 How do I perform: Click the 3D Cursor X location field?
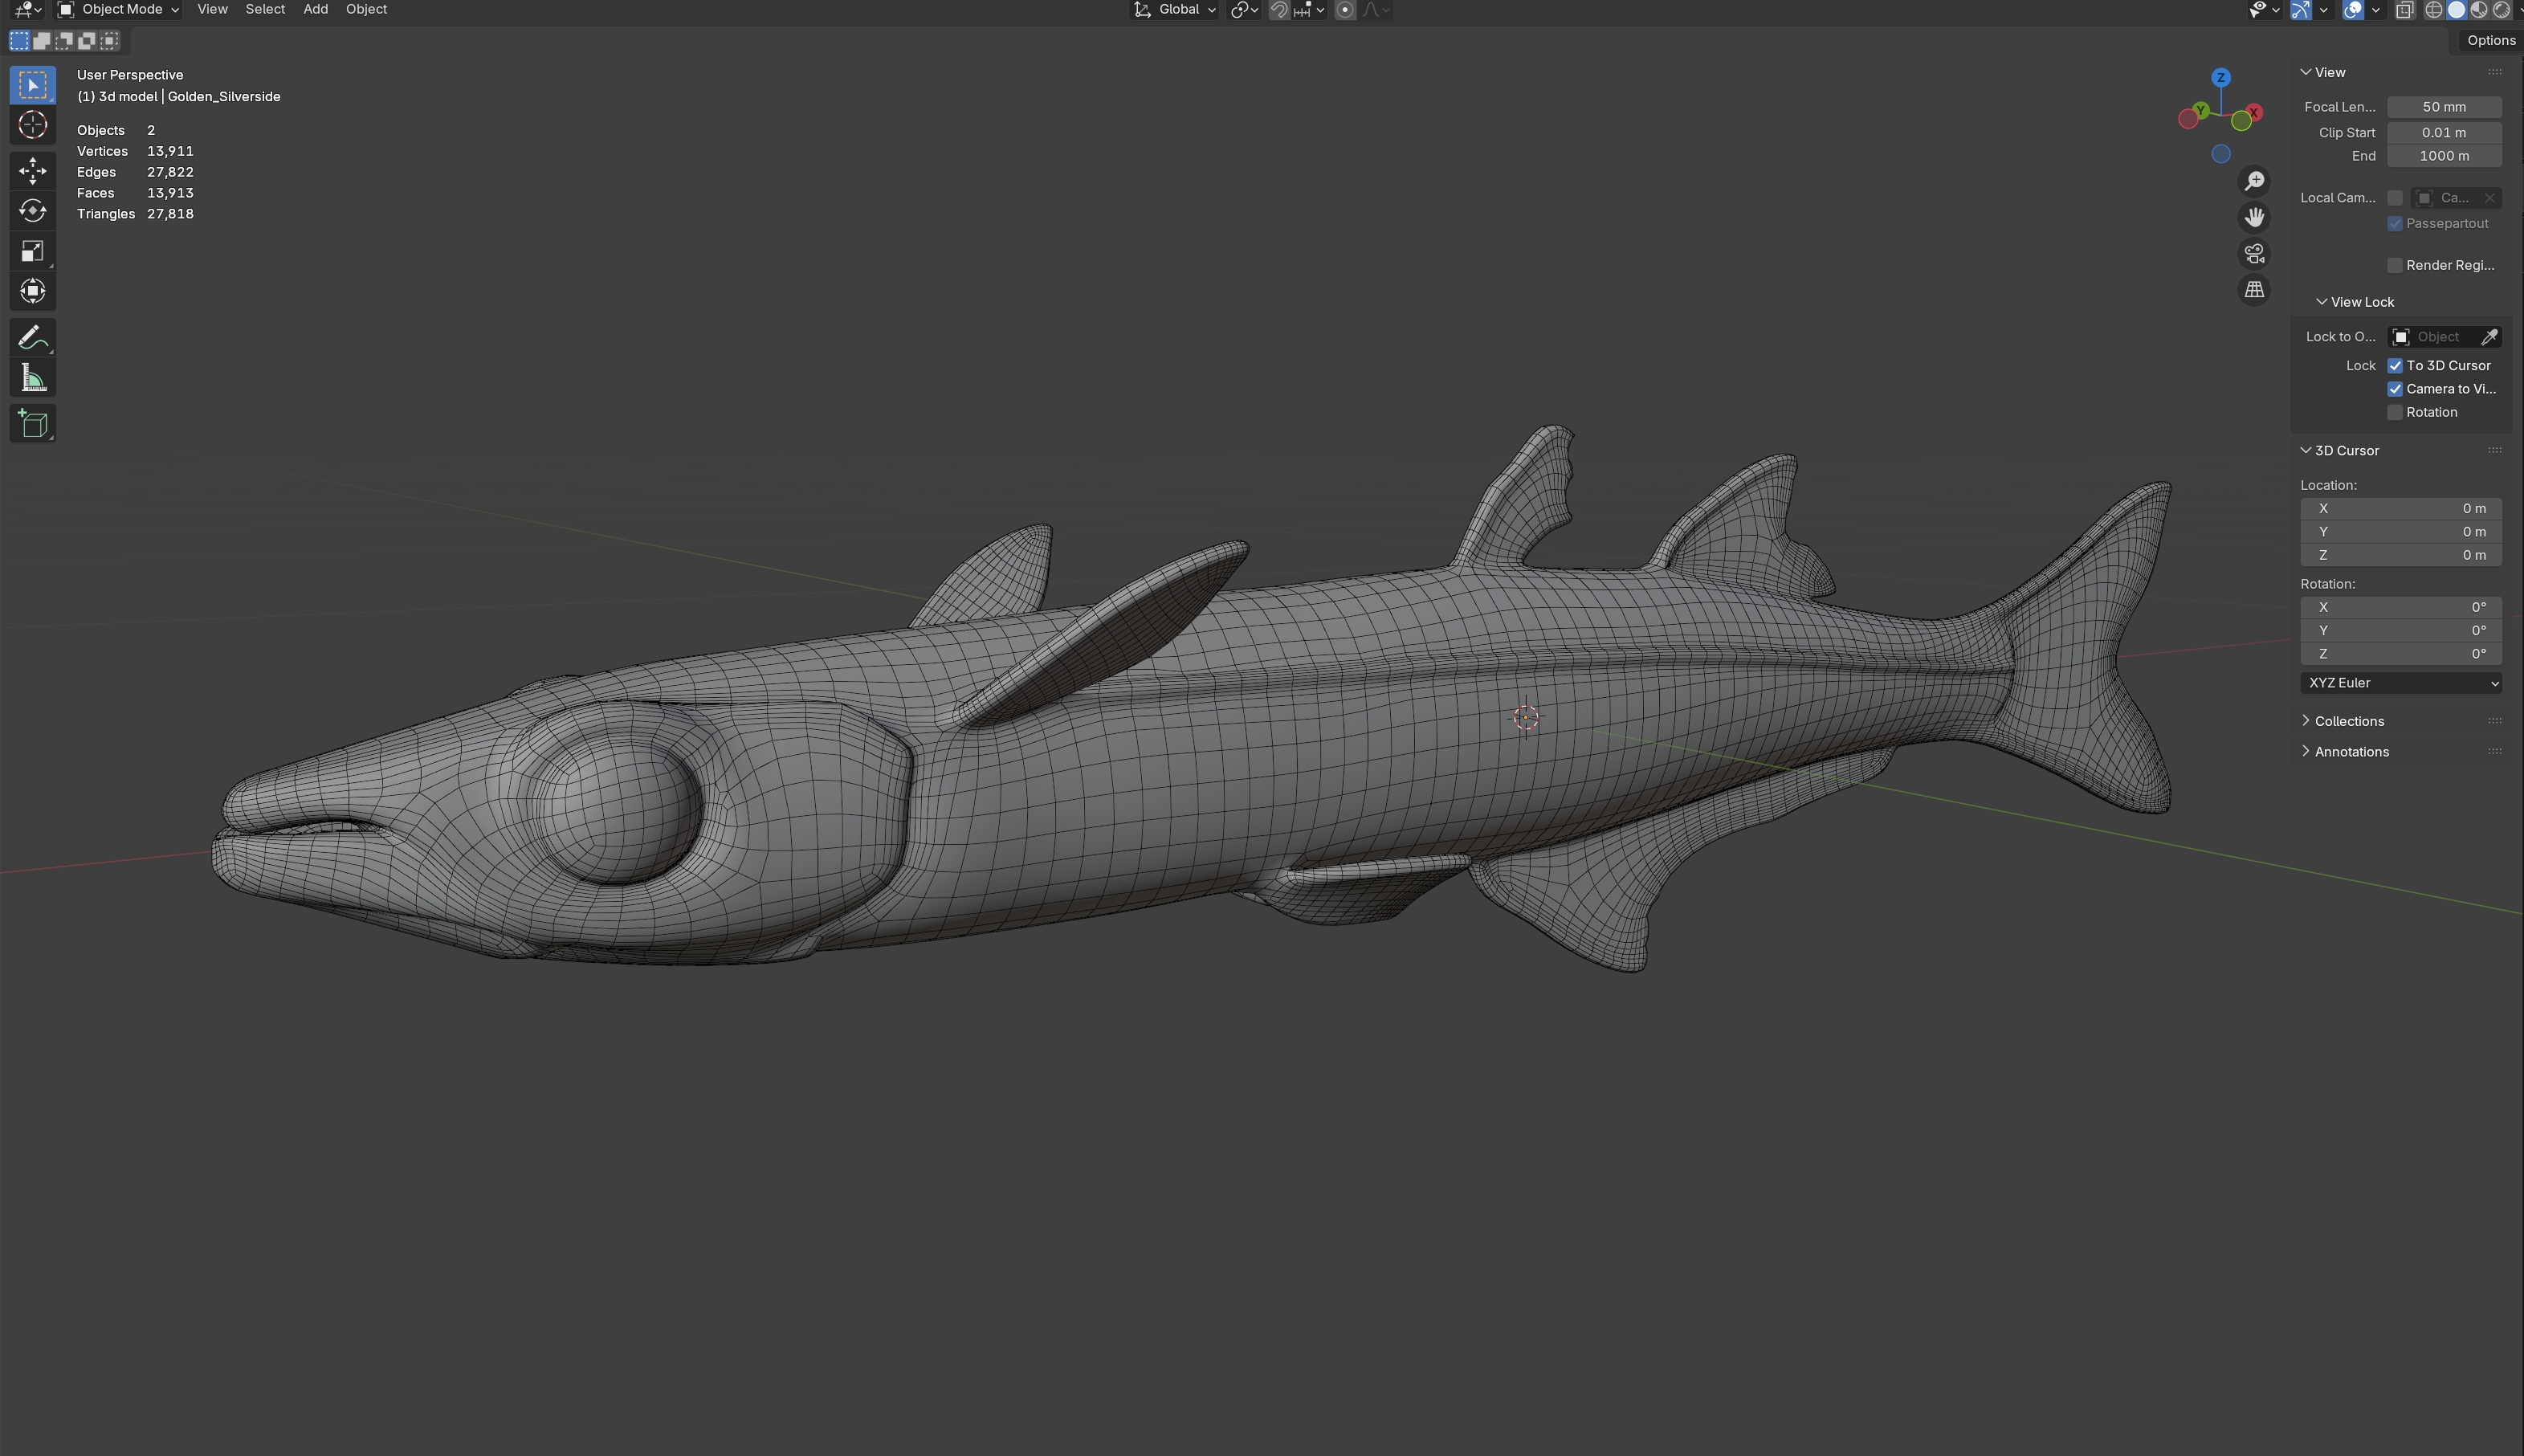2400,508
